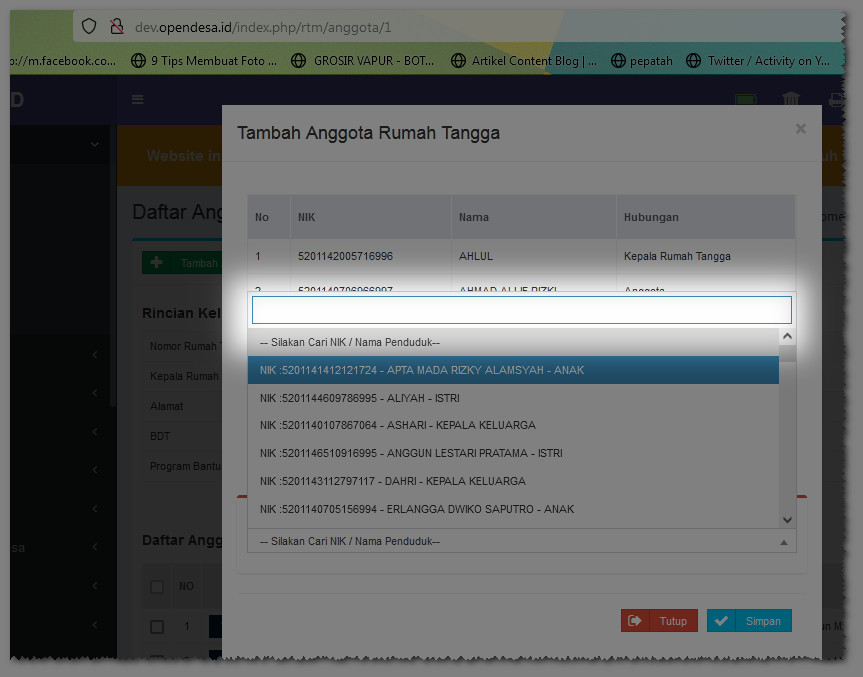The height and width of the screenshot is (677, 863).
Task: Click the green battery icon in the top header
Action: point(744,99)
